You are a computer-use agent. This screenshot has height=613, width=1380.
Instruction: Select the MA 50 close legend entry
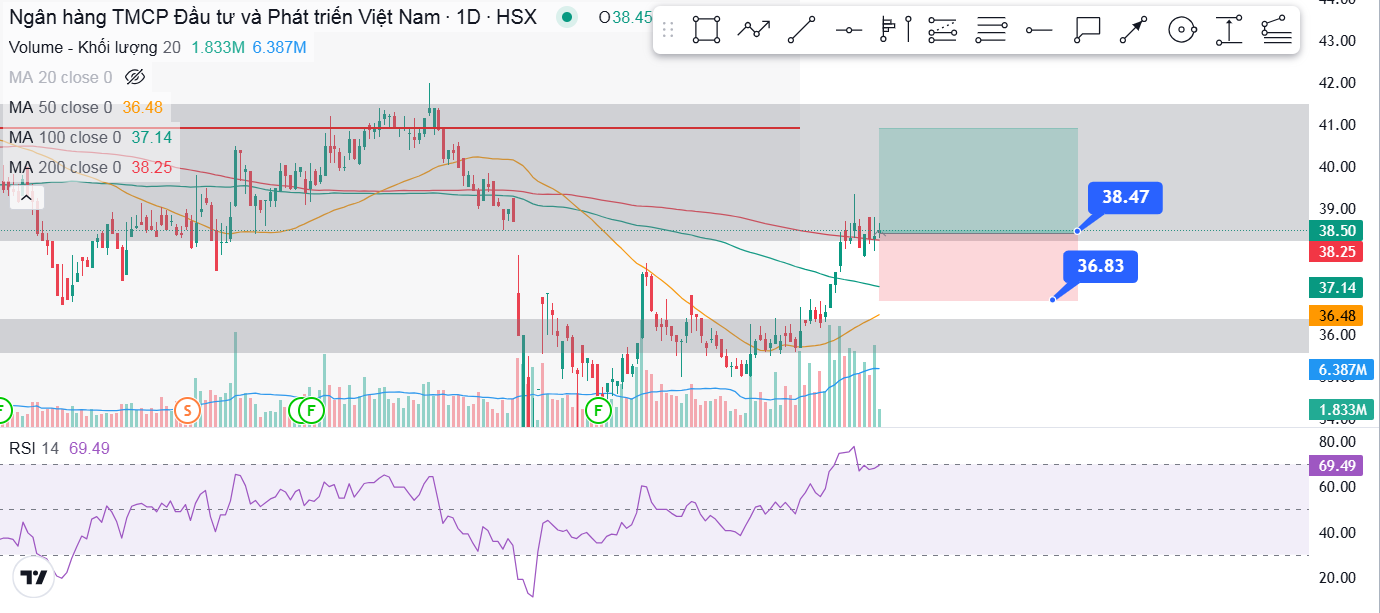(x=60, y=107)
